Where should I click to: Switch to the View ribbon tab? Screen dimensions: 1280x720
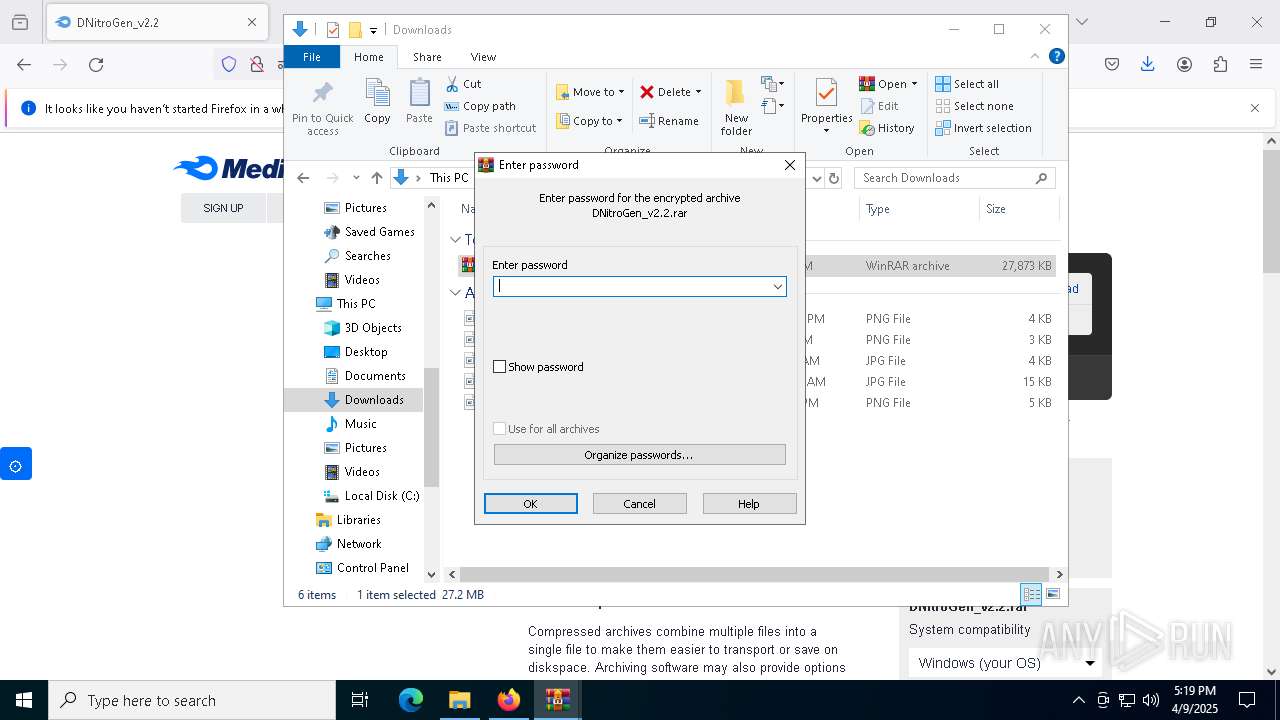pyautogui.click(x=483, y=57)
